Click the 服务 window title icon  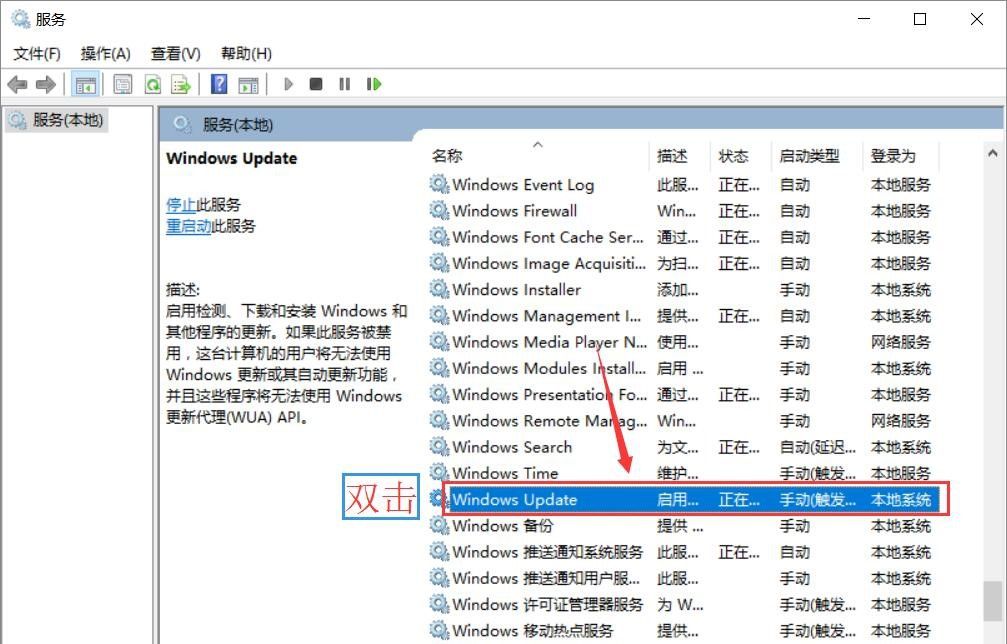click(21, 19)
